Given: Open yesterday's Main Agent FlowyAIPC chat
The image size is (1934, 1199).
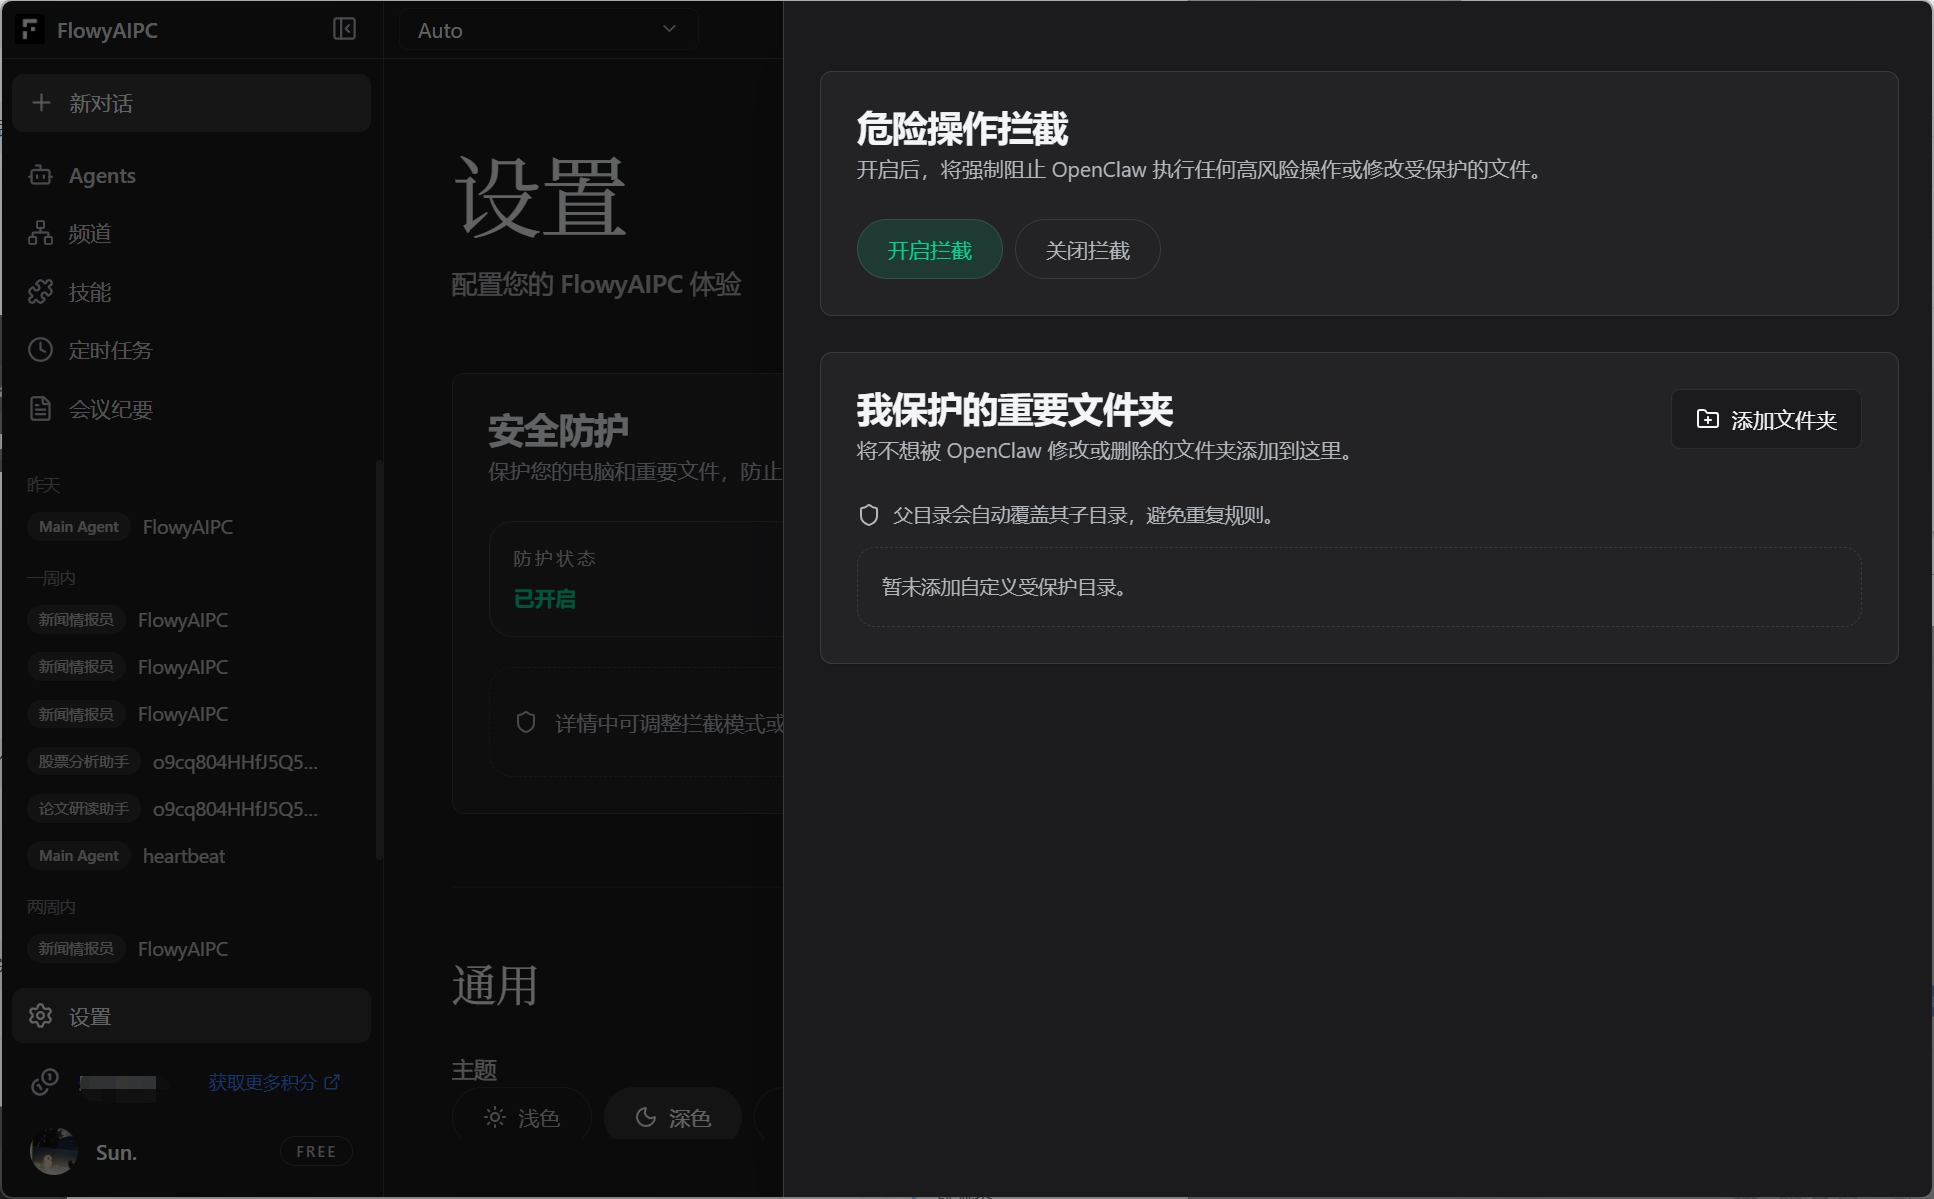Looking at the screenshot, I should [x=191, y=526].
